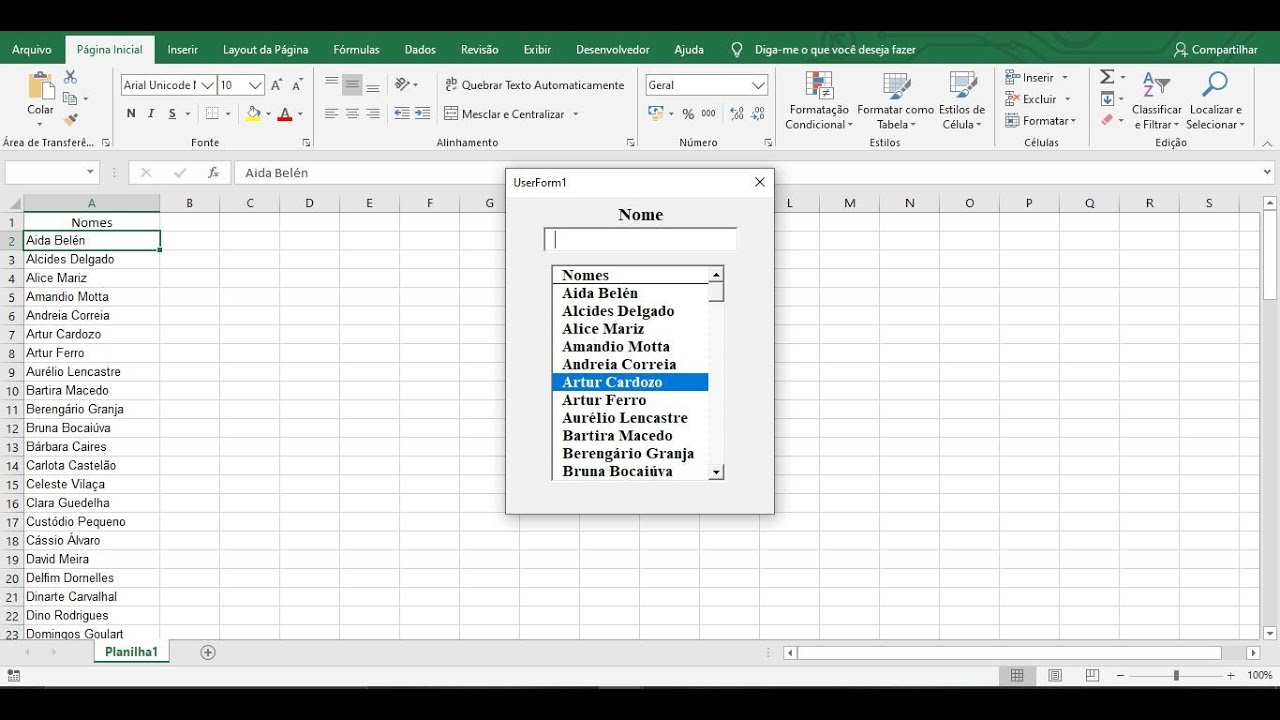1280x720 pixels.
Task: Click the Fill down arrow icon in Edição
Action: 1107,99
